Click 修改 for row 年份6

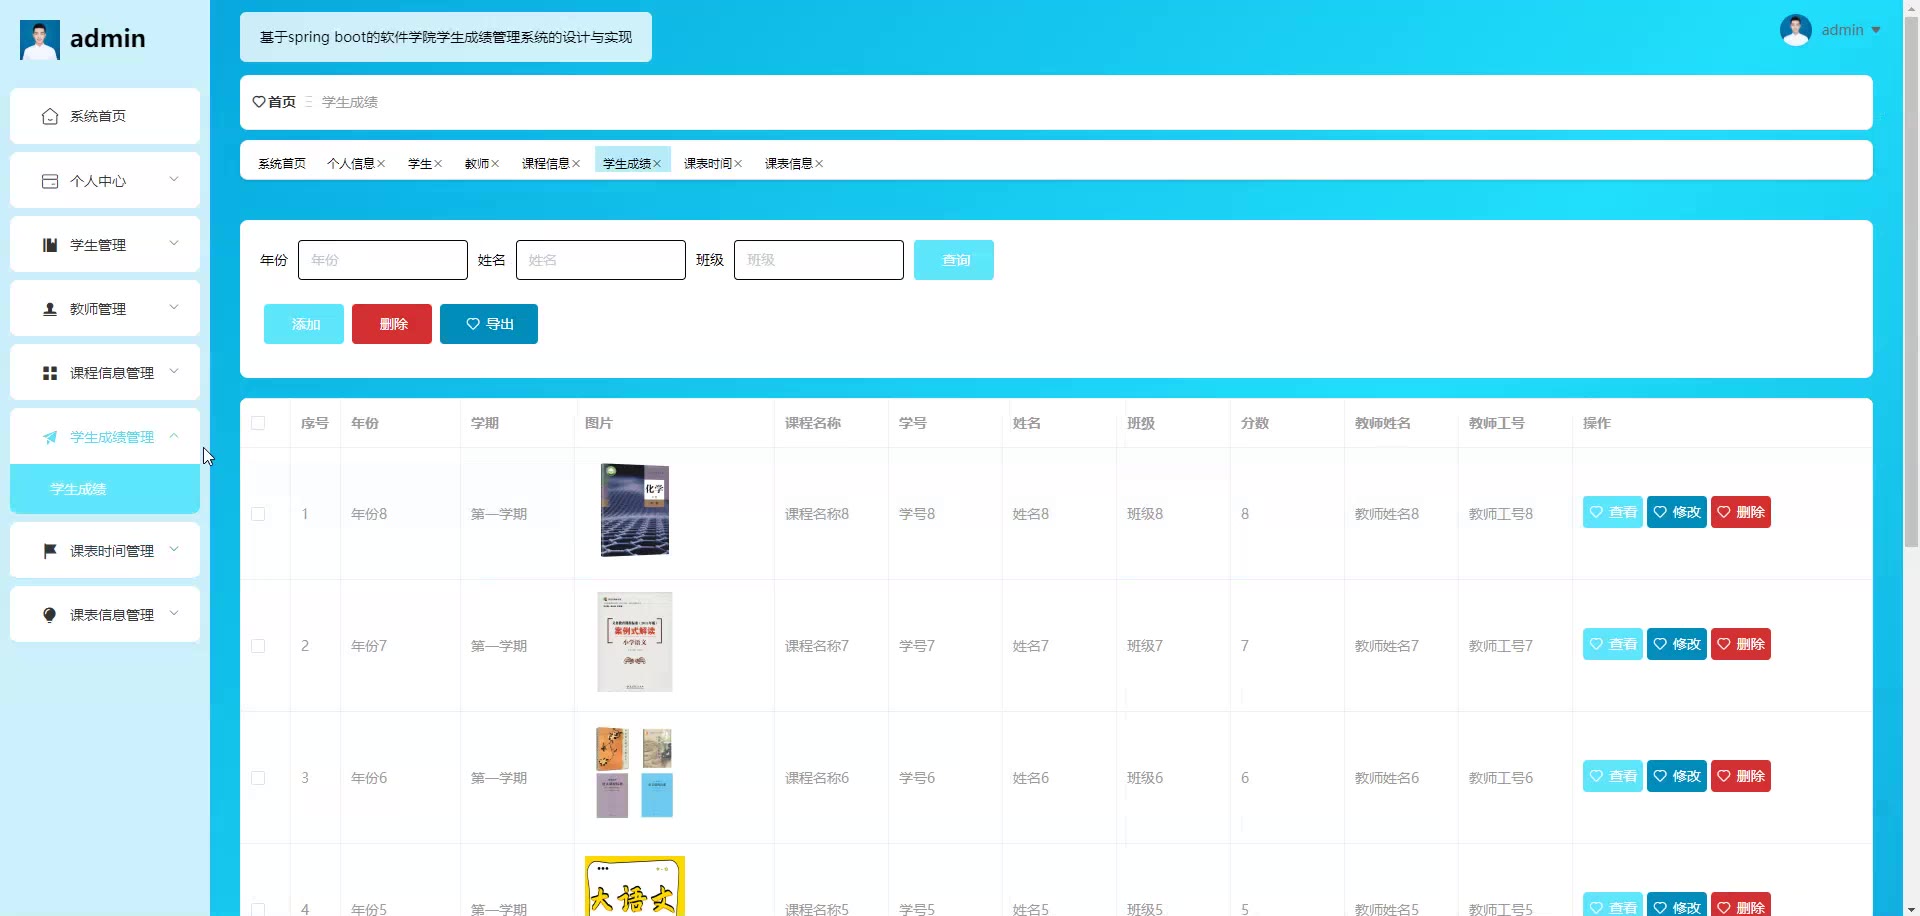tap(1677, 776)
